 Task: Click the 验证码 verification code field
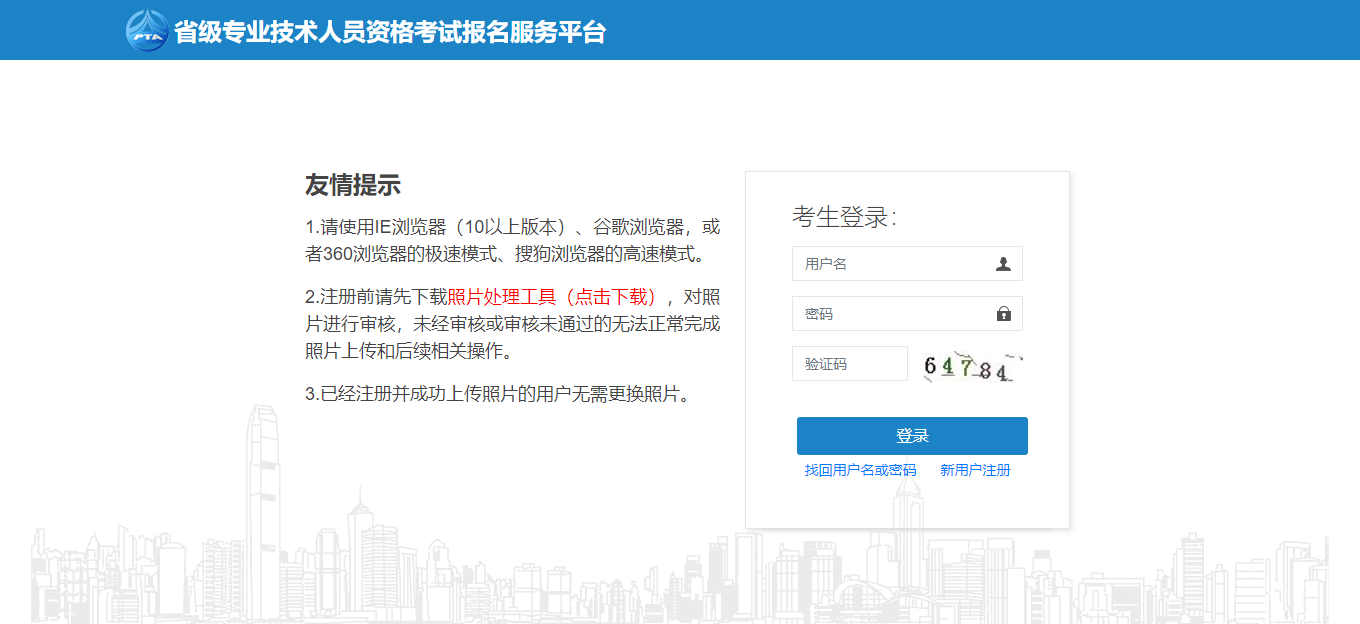point(850,363)
